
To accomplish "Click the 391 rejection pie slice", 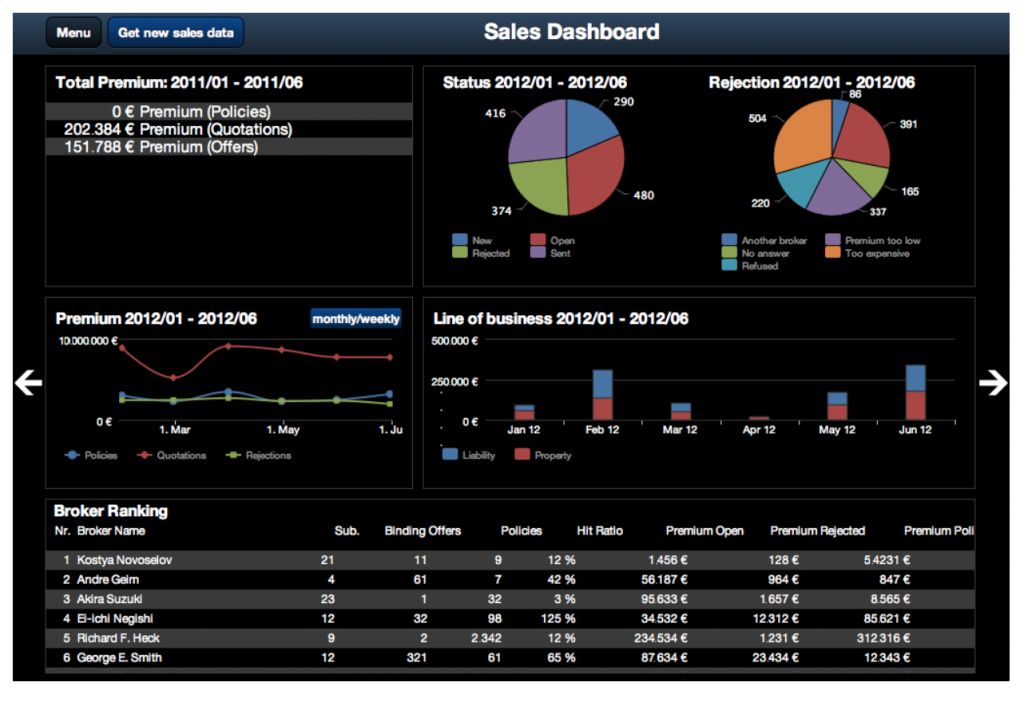I will click(863, 136).
